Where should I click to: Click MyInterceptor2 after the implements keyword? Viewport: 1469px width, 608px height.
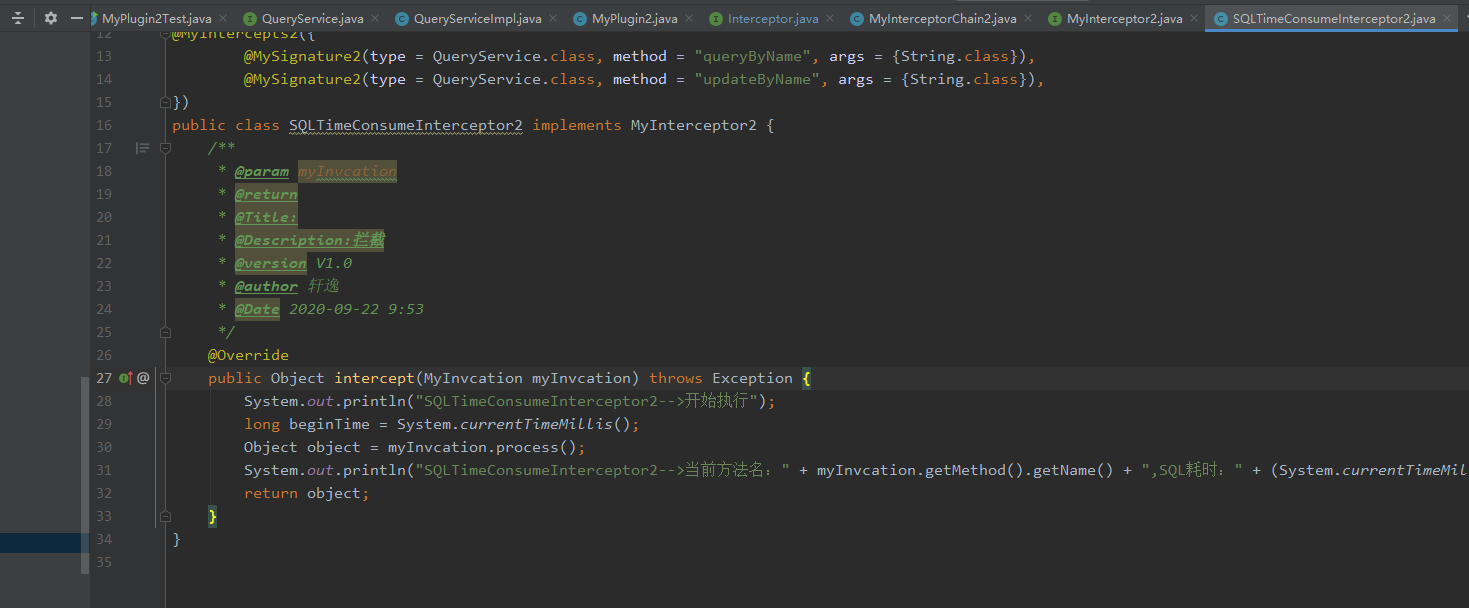(x=693, y=125)
